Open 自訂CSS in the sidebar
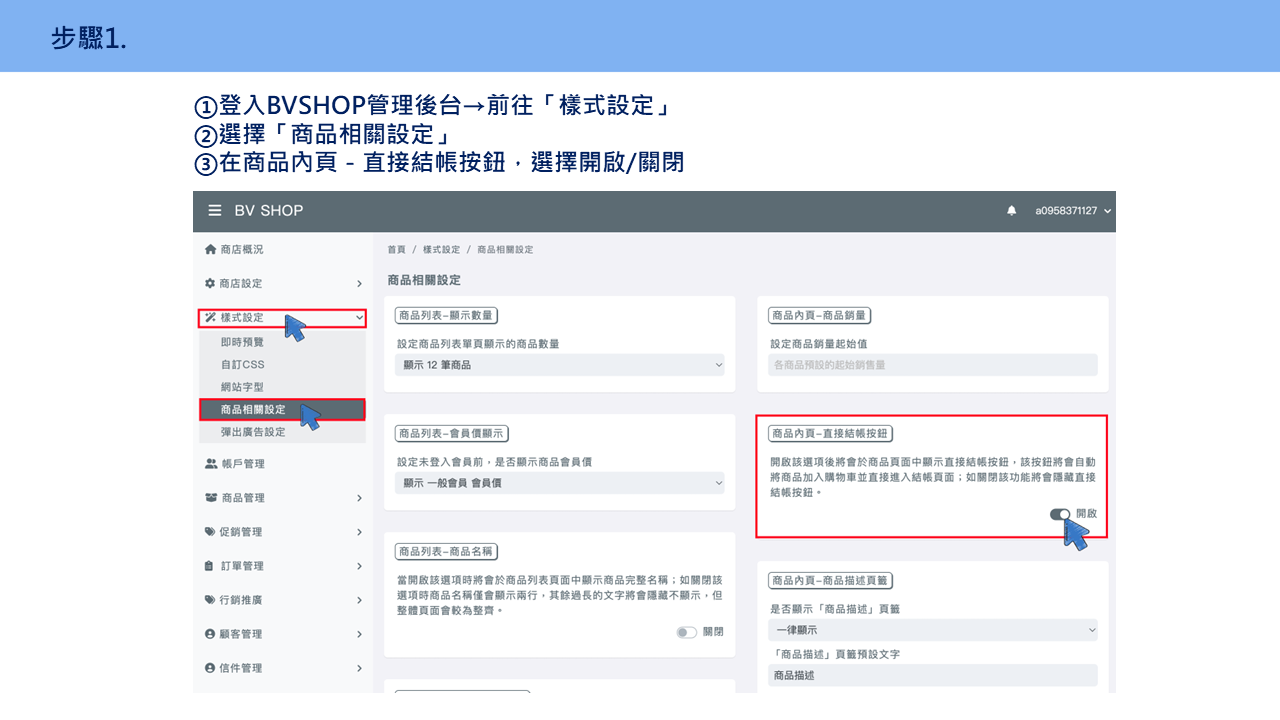 (242, 364)
